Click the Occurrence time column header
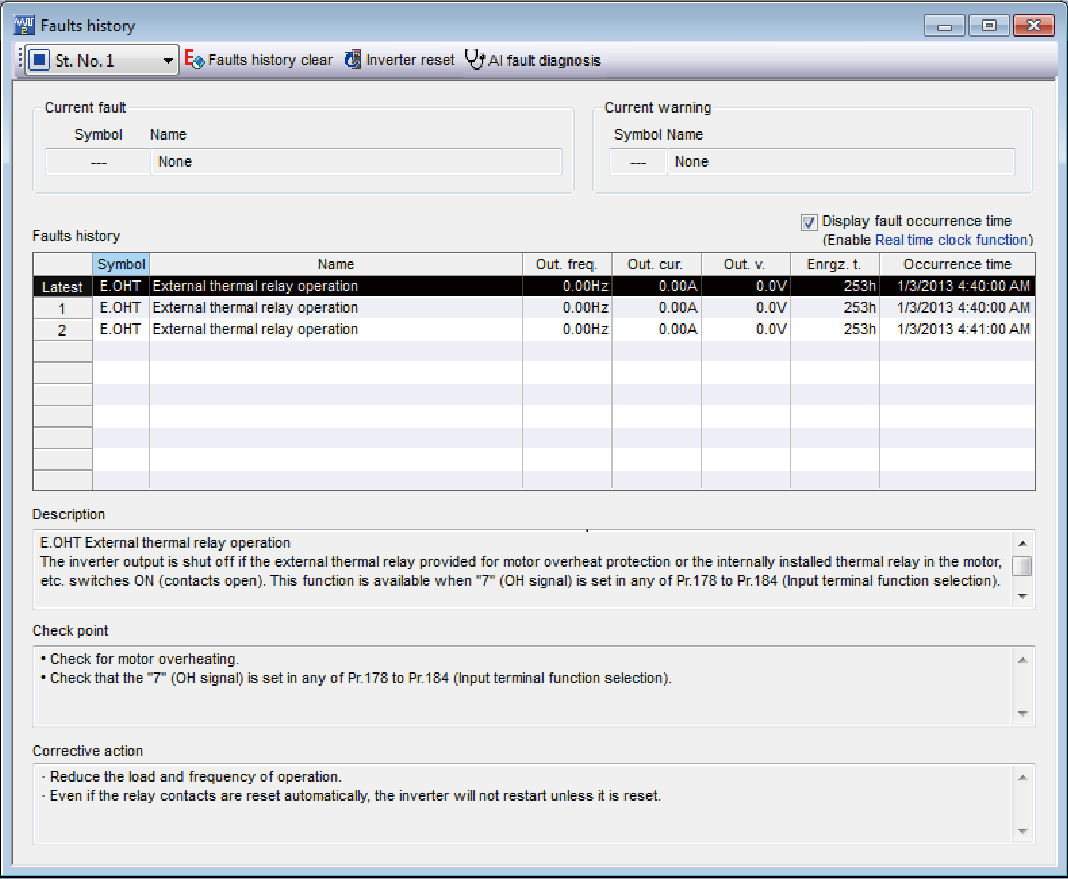The width and height of the screenshot is (1068, 879). pos(956,265)
